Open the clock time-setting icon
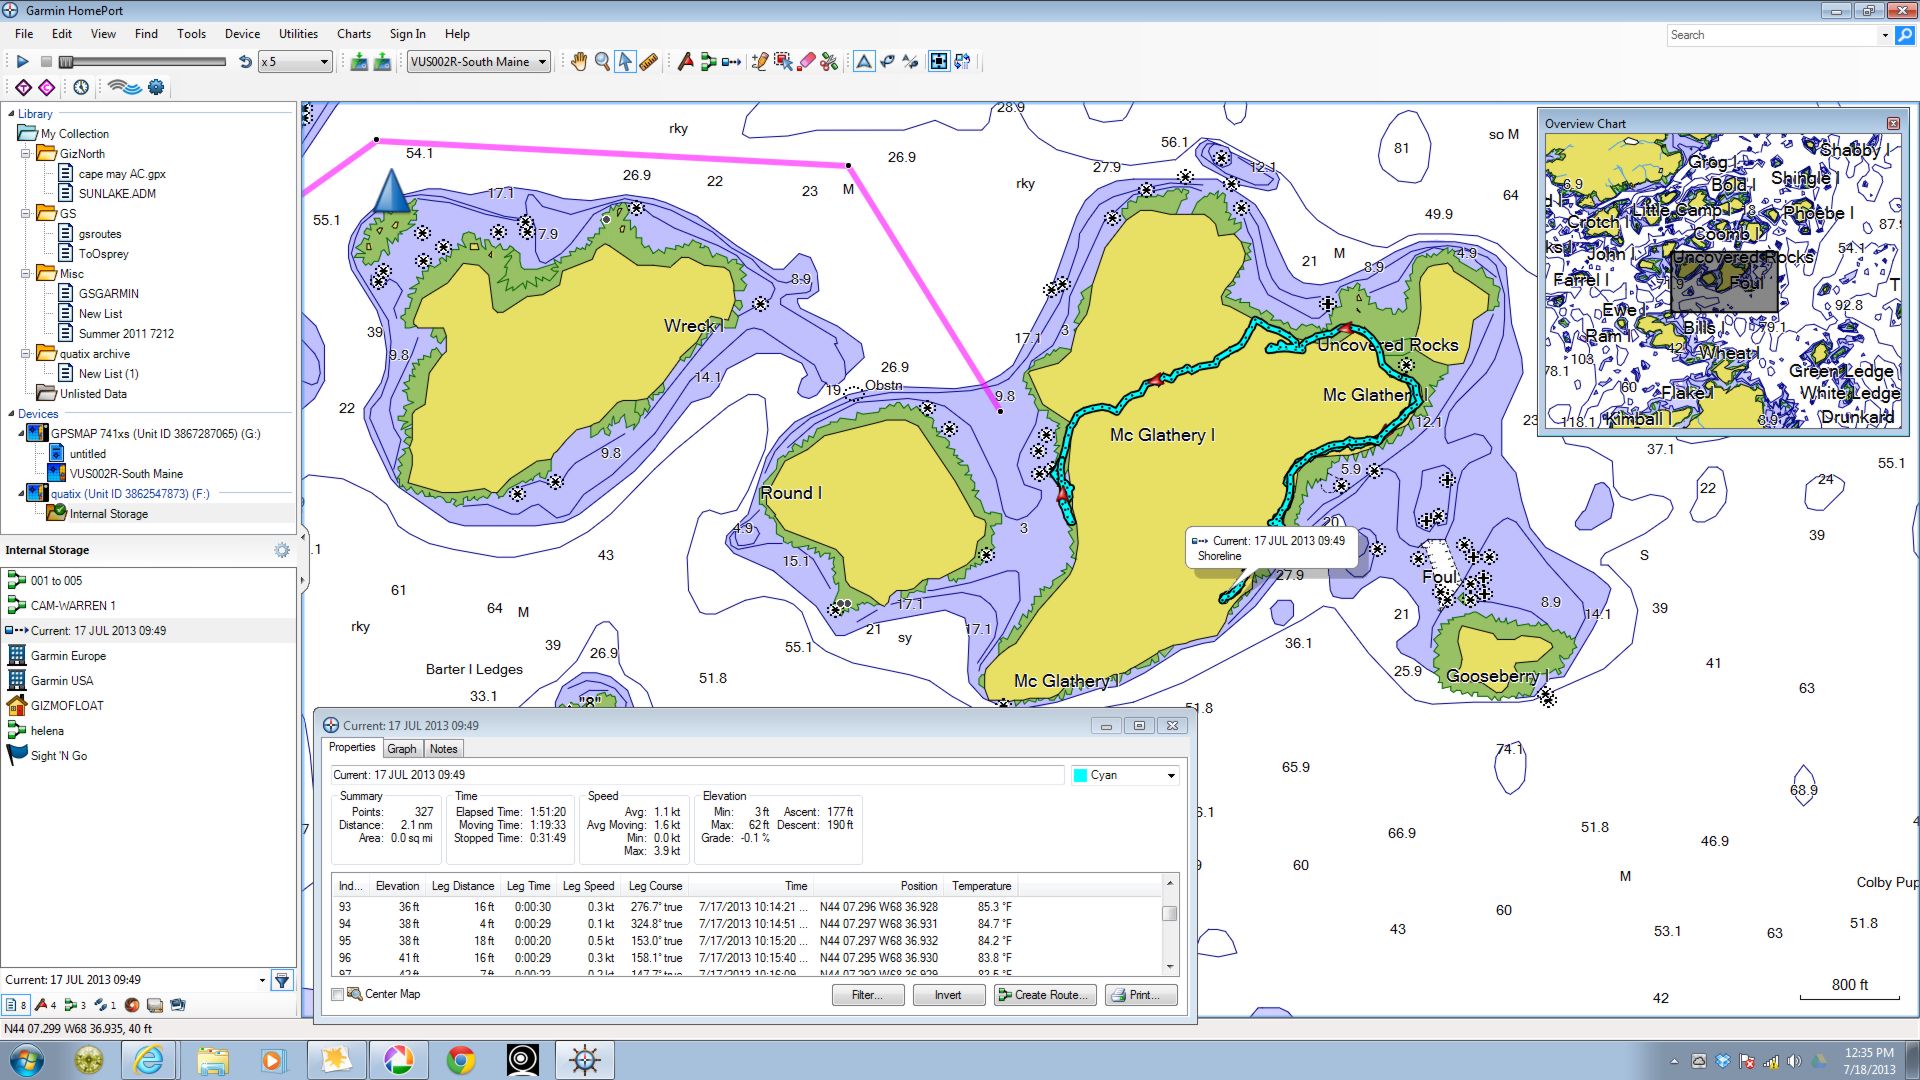This screenshot has width=1920, height=1080. tap(81, 88)
